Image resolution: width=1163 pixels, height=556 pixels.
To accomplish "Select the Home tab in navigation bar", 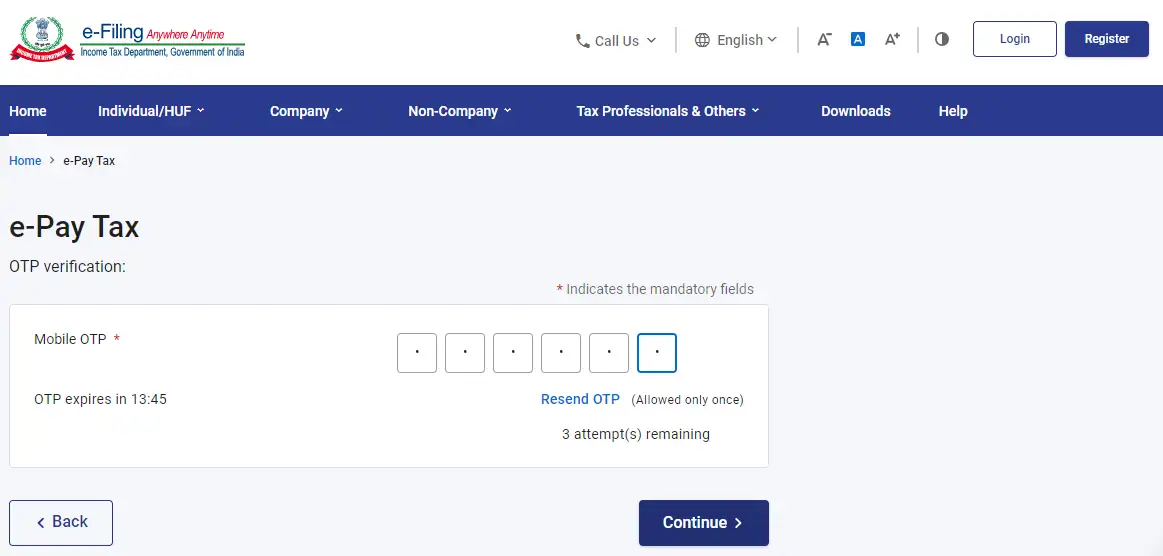I will tap(28, 111).
